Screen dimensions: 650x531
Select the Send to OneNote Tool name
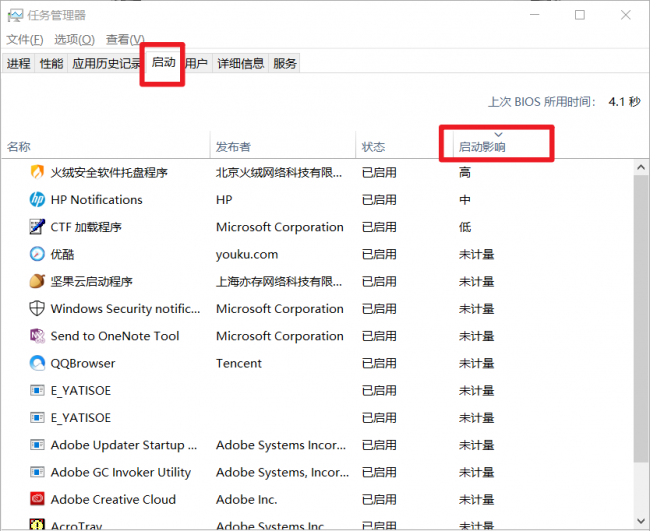coord(115,336)
